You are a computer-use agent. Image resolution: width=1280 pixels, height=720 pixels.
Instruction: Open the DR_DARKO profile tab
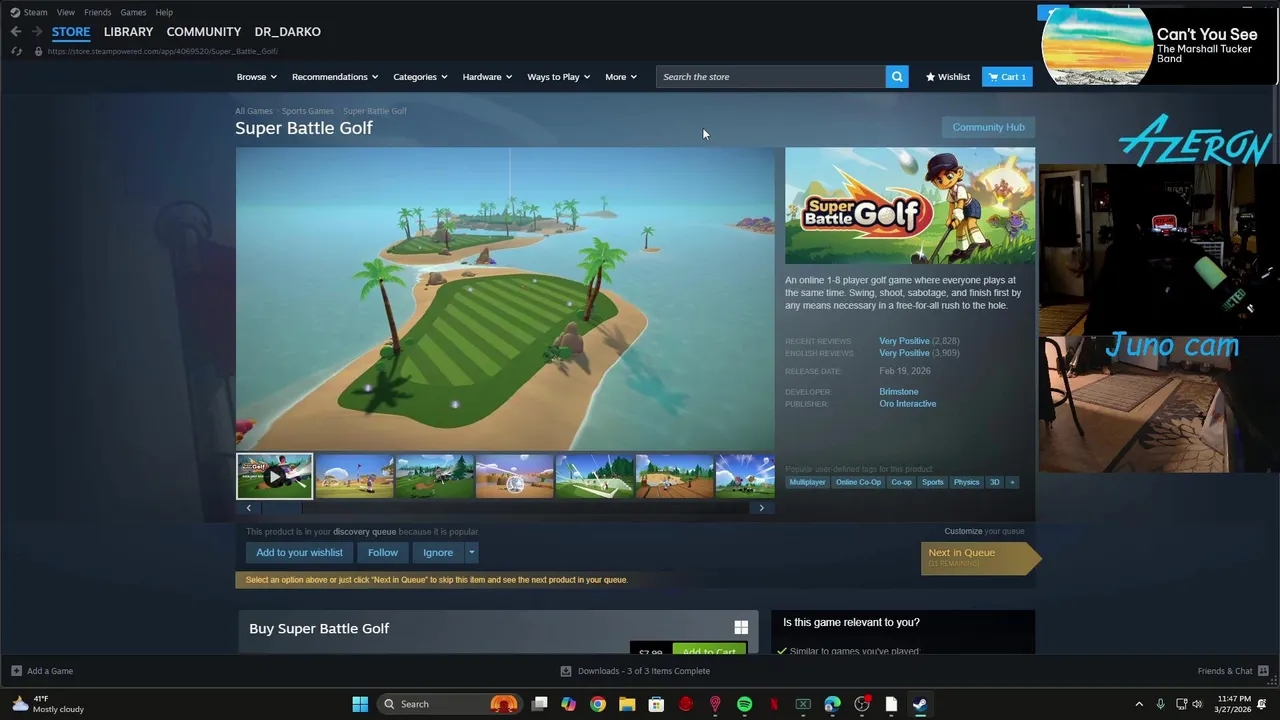287,32
